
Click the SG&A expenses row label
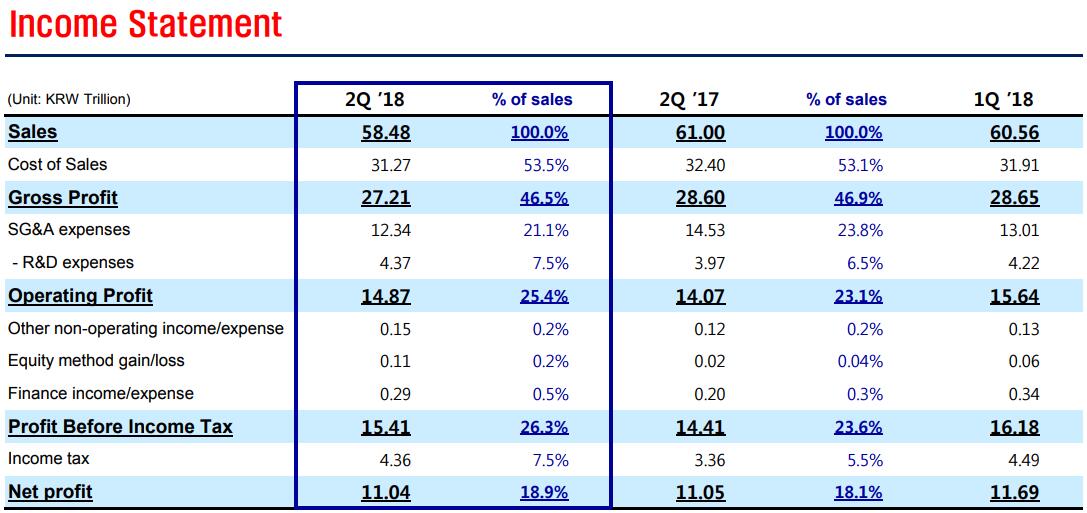pos(69,230)
